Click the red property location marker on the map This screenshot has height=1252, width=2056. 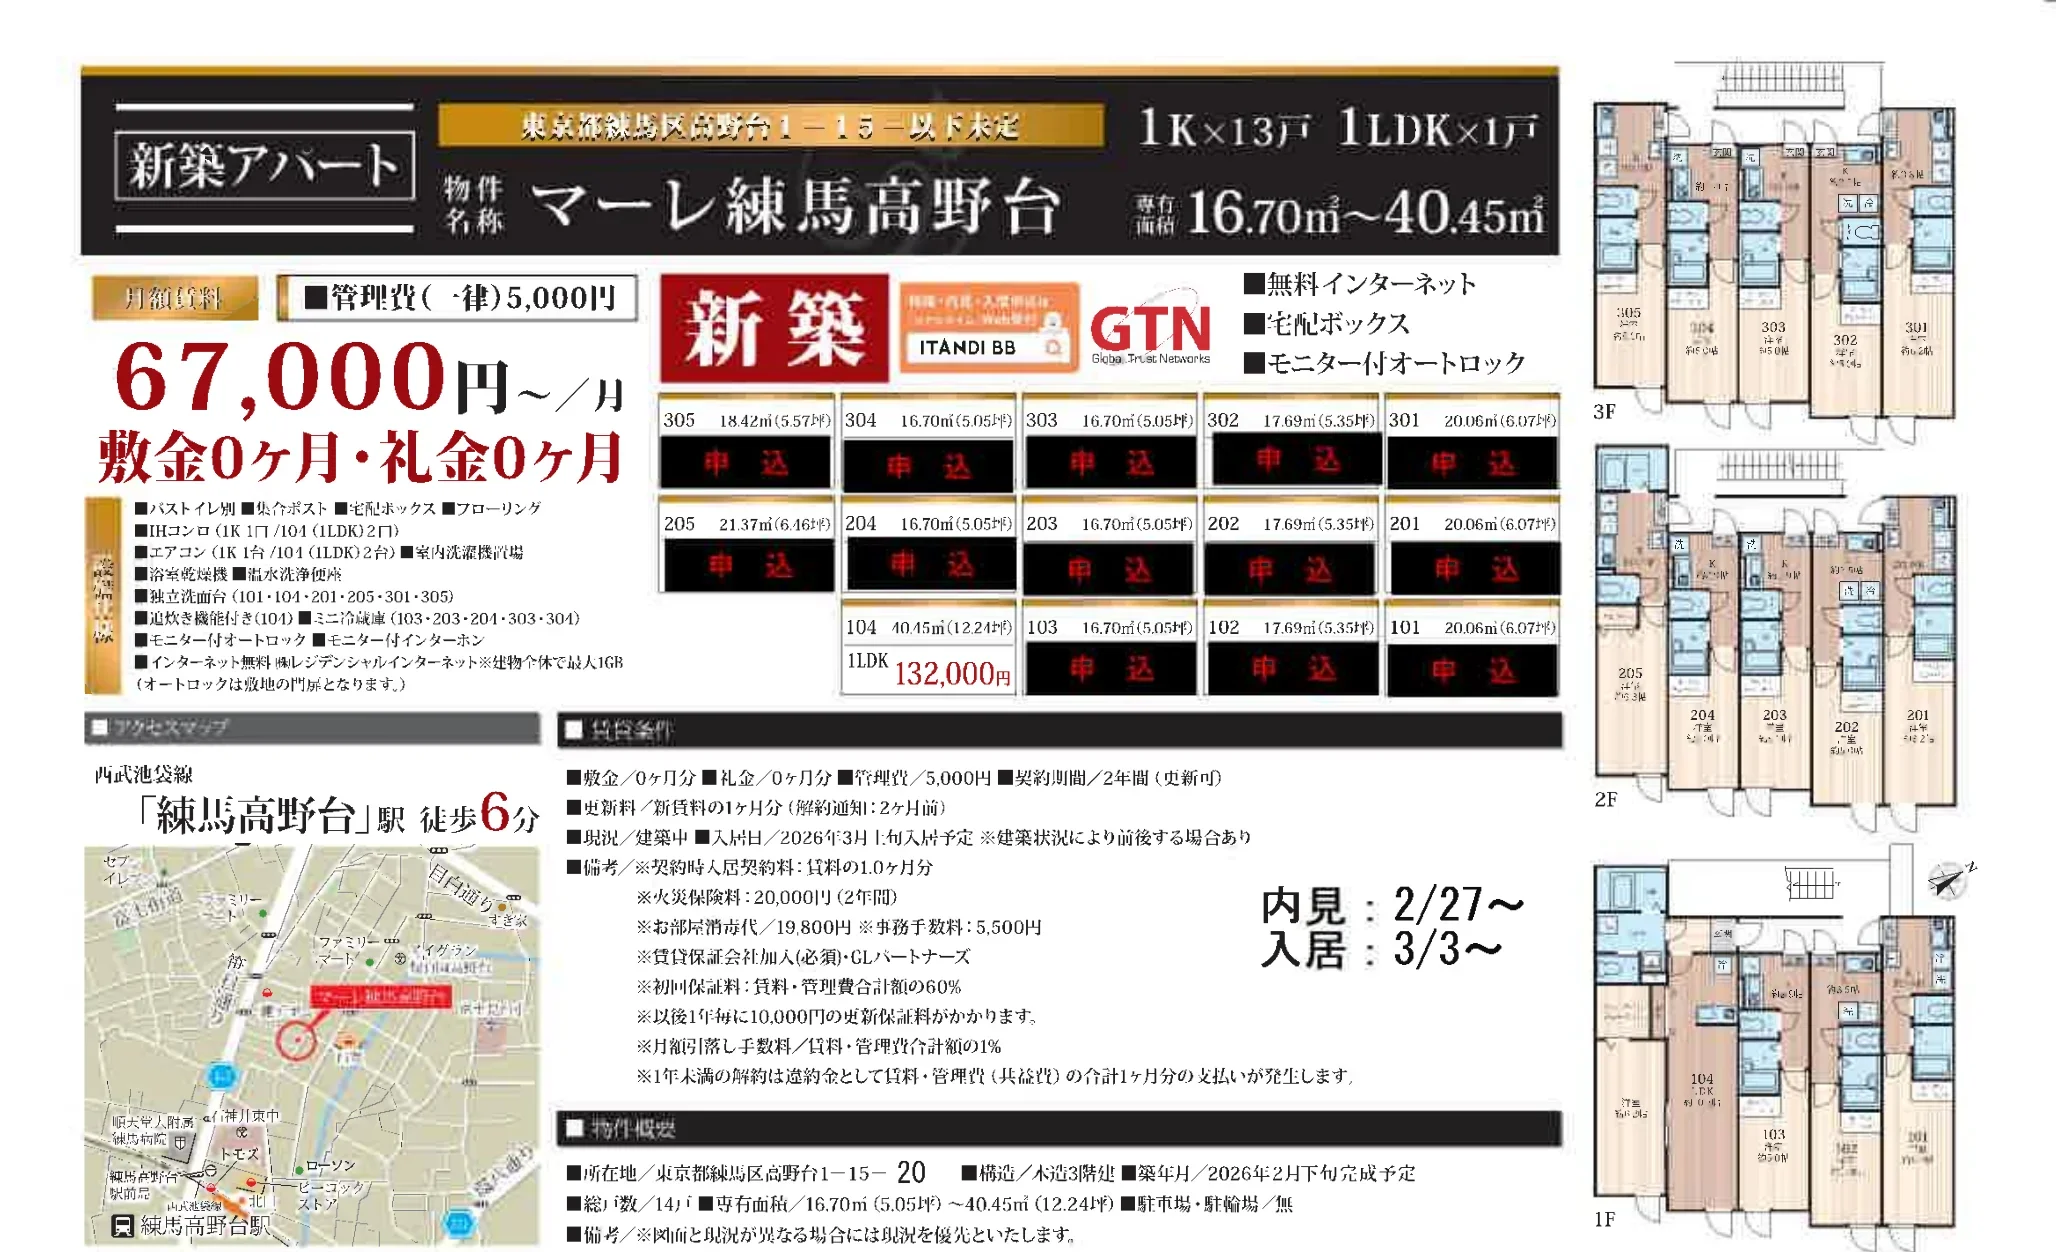(299, 1039)
